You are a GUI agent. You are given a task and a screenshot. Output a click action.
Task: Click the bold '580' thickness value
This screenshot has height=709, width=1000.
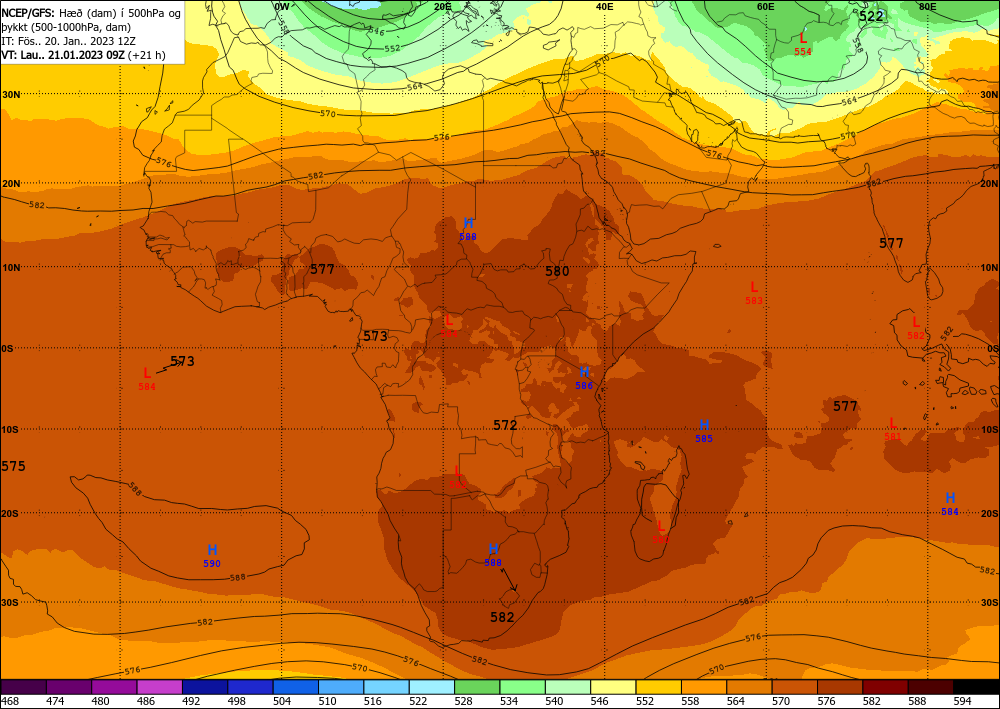tap(557, 271)
